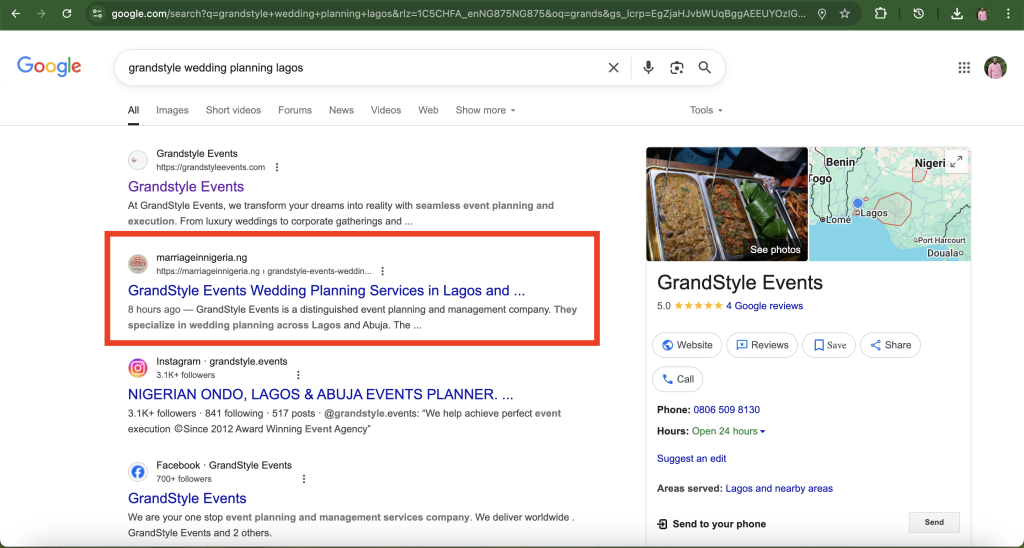Open the Google apps grid
Screen dimensions: 1024x548
[x=964, y=67]
